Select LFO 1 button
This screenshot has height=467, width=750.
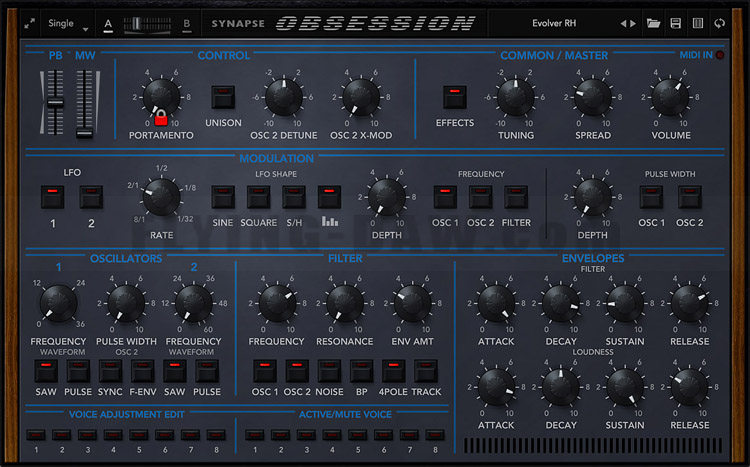pos(53,197)
